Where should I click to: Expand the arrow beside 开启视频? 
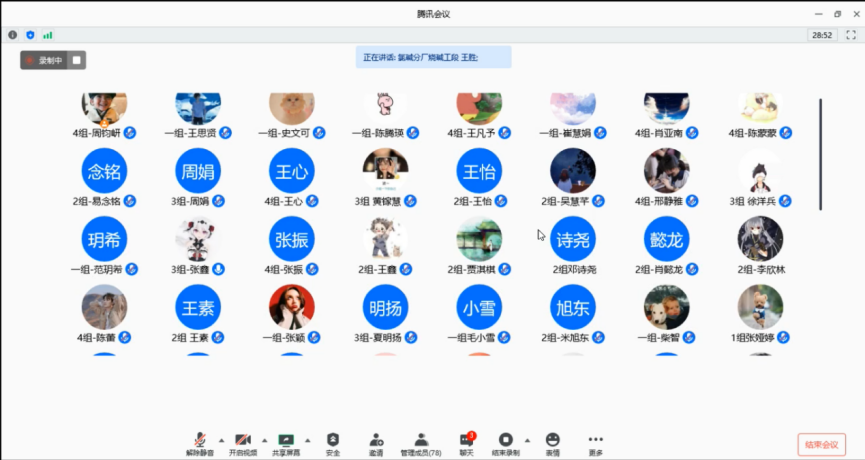pos(264,439)
